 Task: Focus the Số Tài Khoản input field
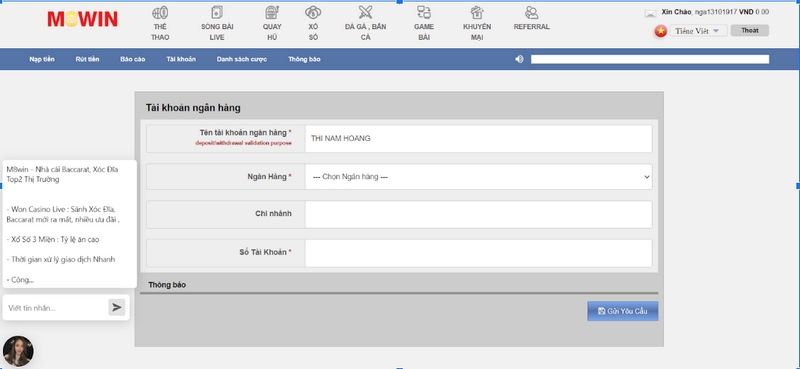[x=478, y=253]
